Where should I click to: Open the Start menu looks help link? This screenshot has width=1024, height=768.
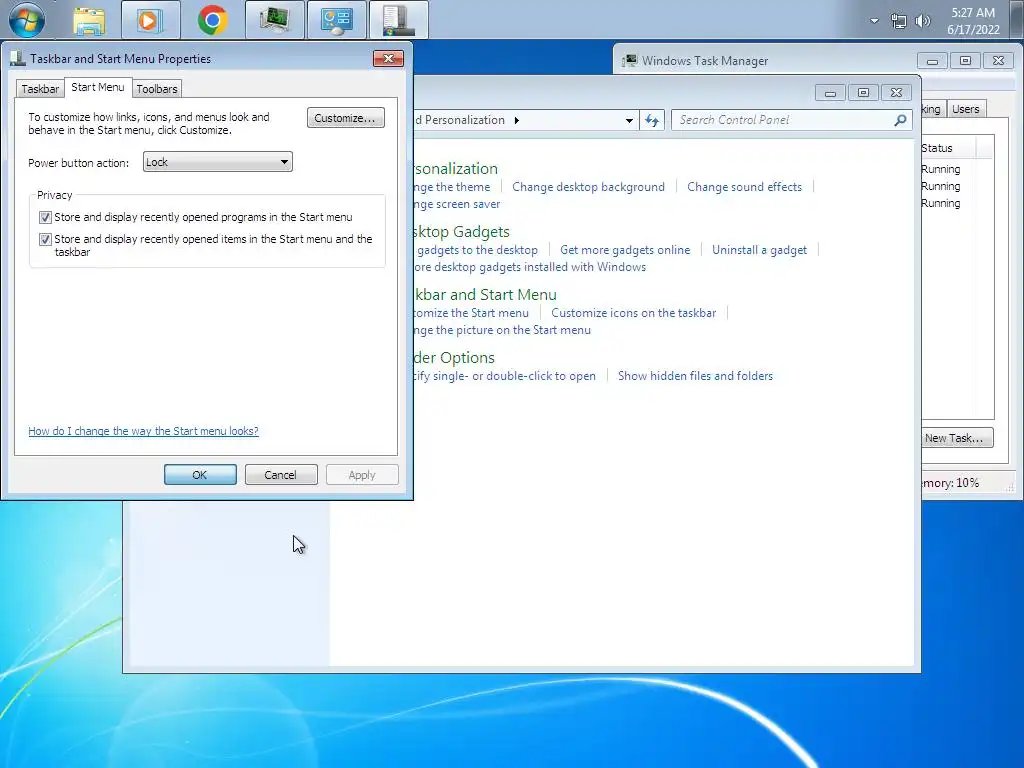click(143, 431)
